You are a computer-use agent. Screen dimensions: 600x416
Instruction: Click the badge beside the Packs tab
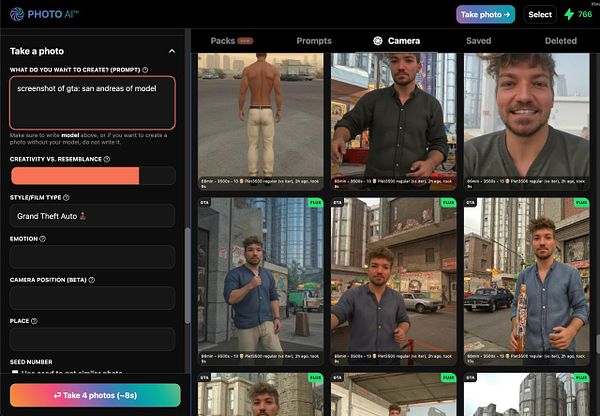point(245,41)
